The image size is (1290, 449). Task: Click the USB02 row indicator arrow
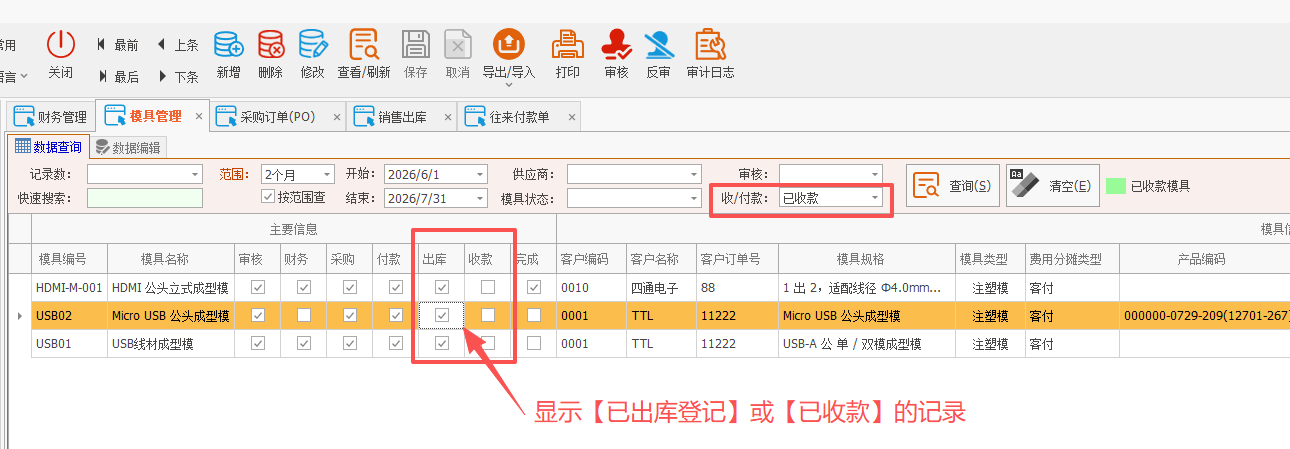[x=19, y=315]
